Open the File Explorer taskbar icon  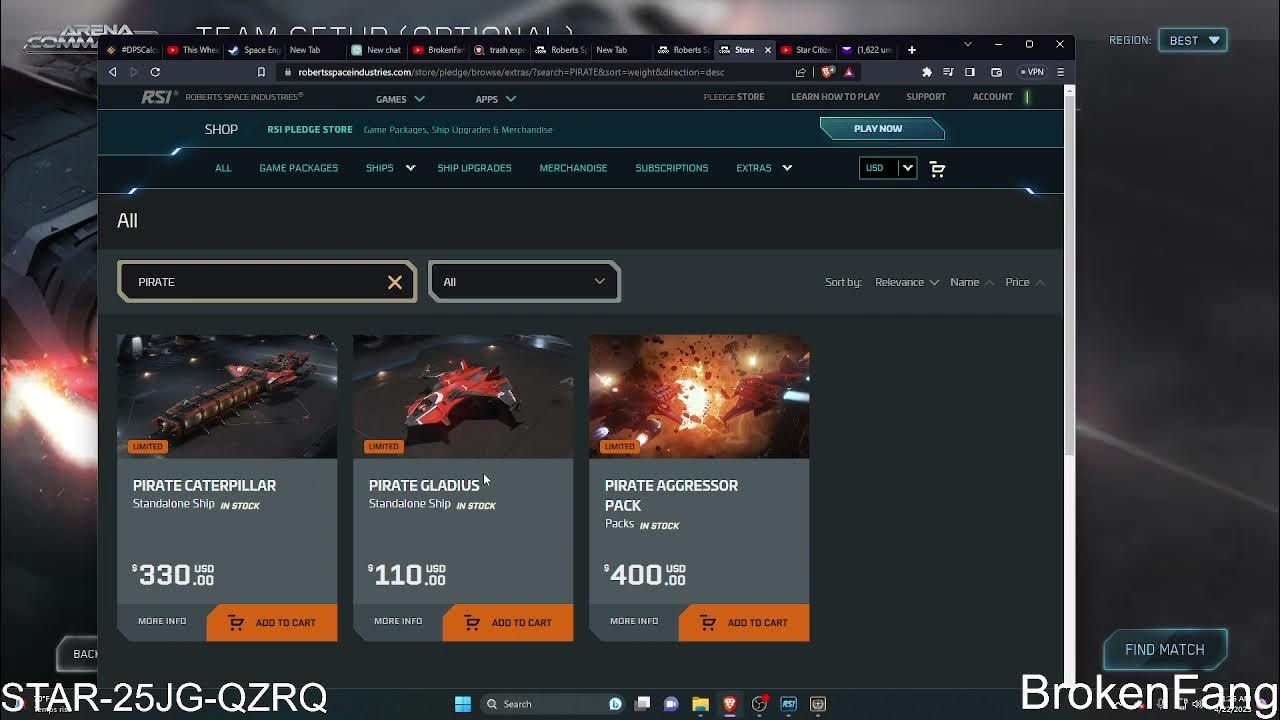point(700,704)
